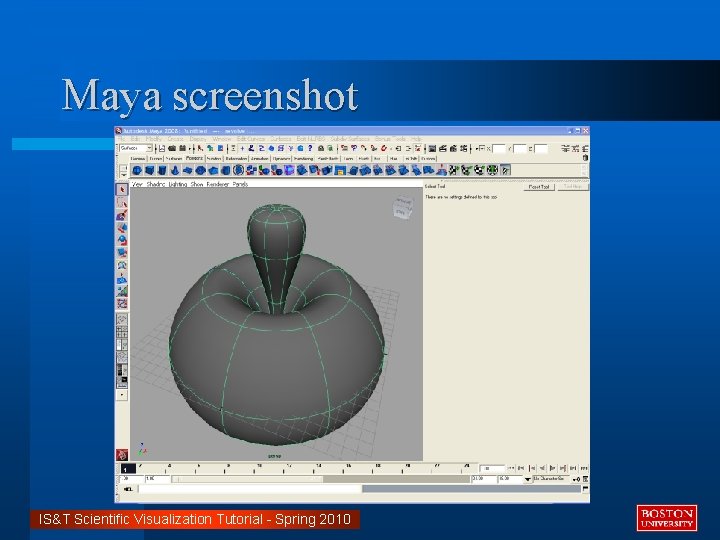Switch to the Surfaces shelf tab
The height and width of the screenshot is (540, 720).
(174, 158)
